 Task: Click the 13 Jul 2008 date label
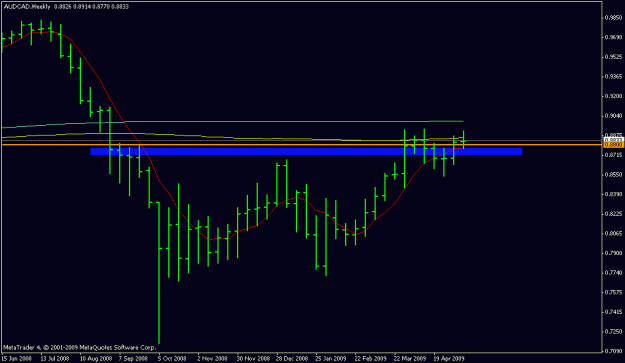55,358
